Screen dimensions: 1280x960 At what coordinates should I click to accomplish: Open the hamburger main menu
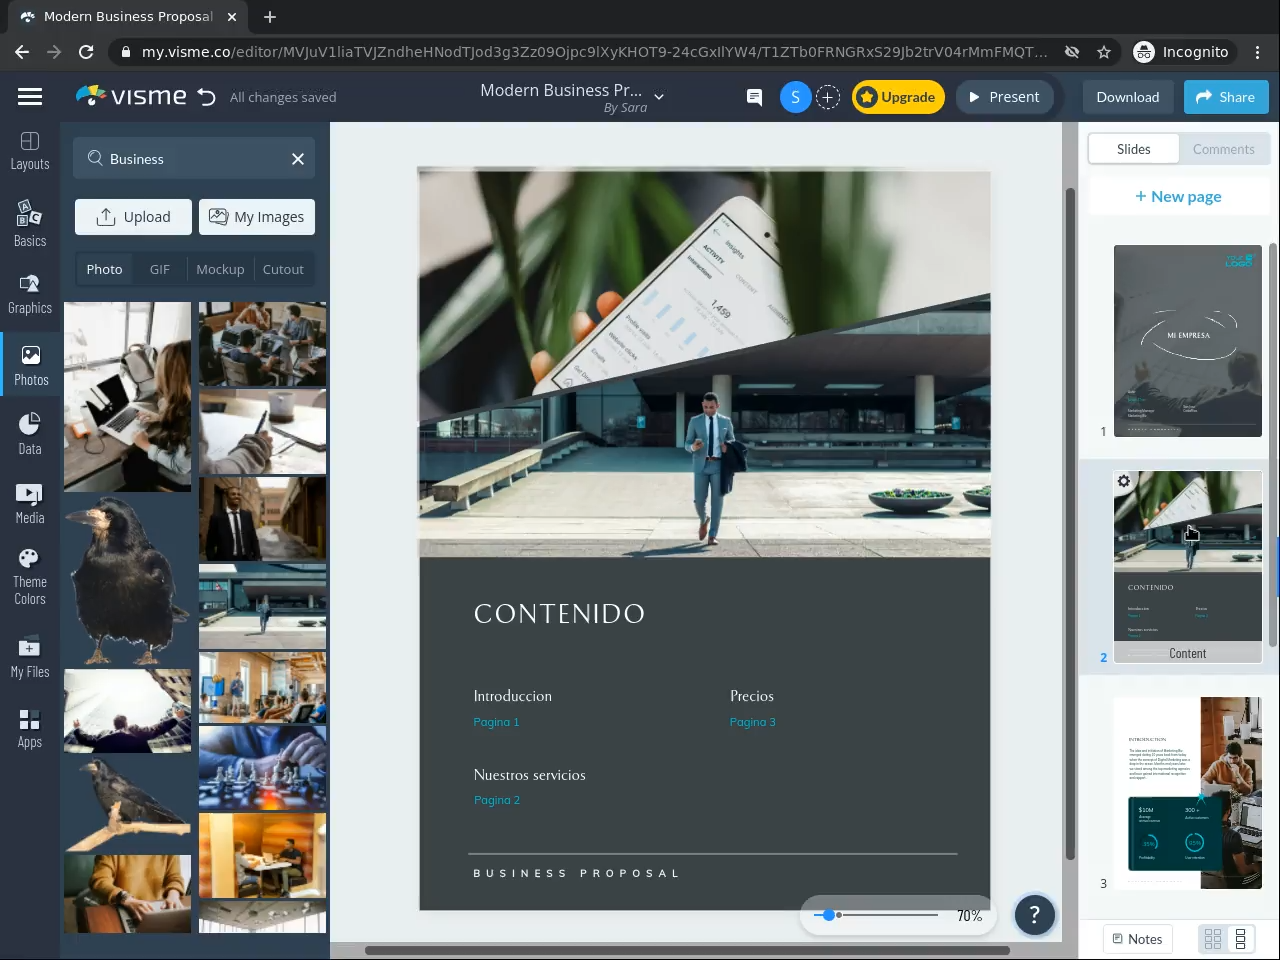[30, 97]
